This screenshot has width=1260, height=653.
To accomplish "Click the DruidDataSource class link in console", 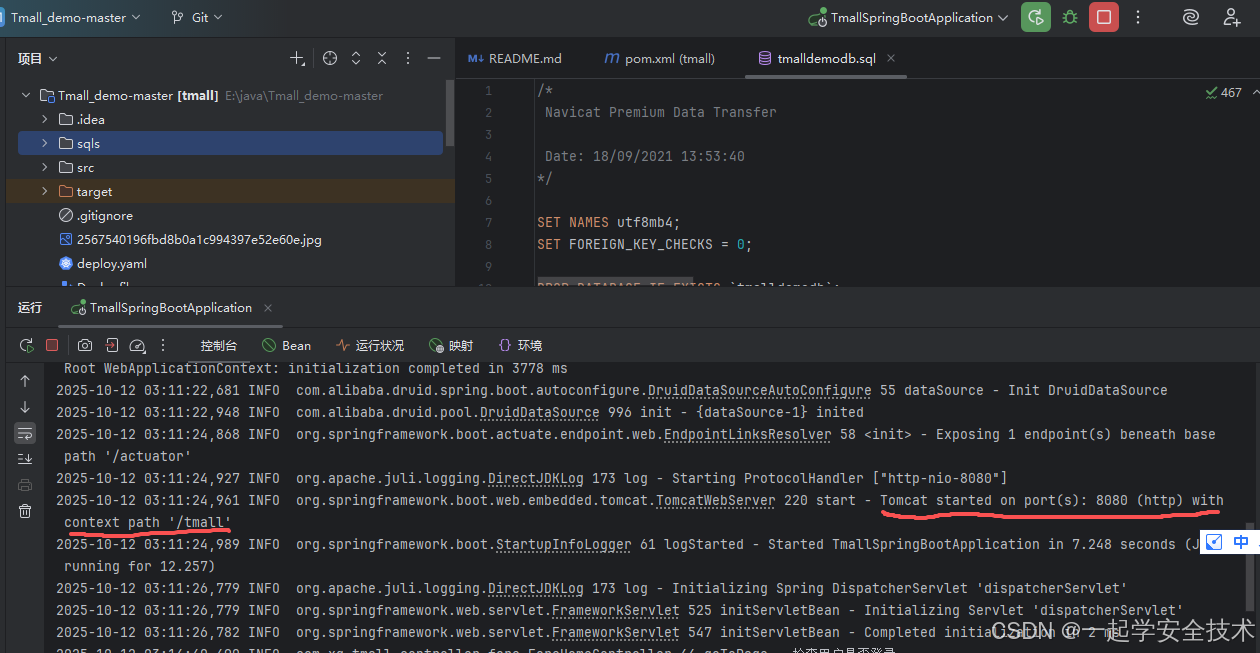I will pos(540,413).
